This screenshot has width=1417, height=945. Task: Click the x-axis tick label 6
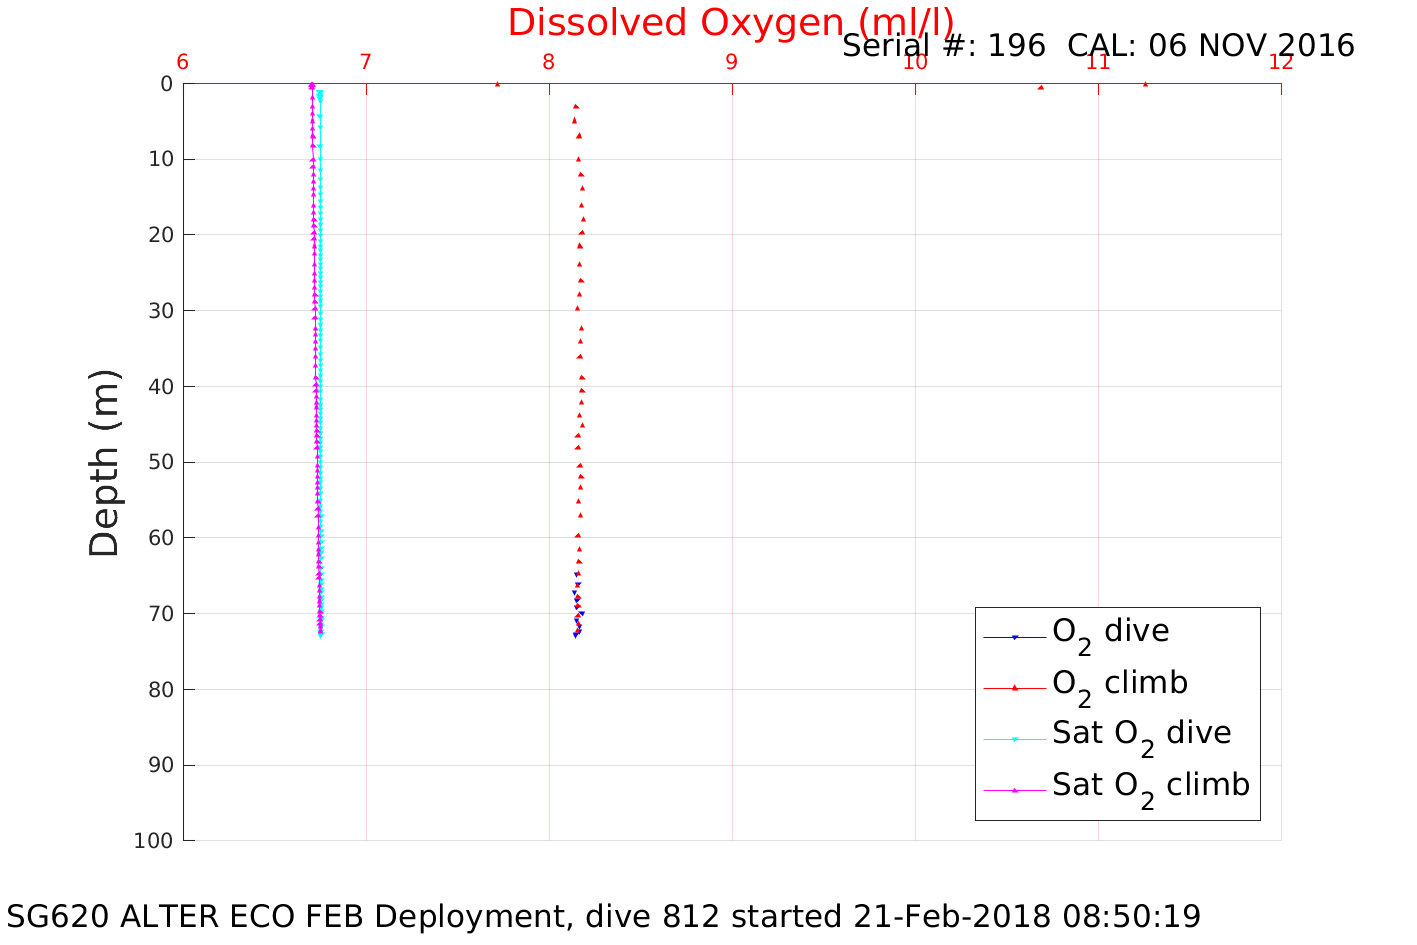183,62
